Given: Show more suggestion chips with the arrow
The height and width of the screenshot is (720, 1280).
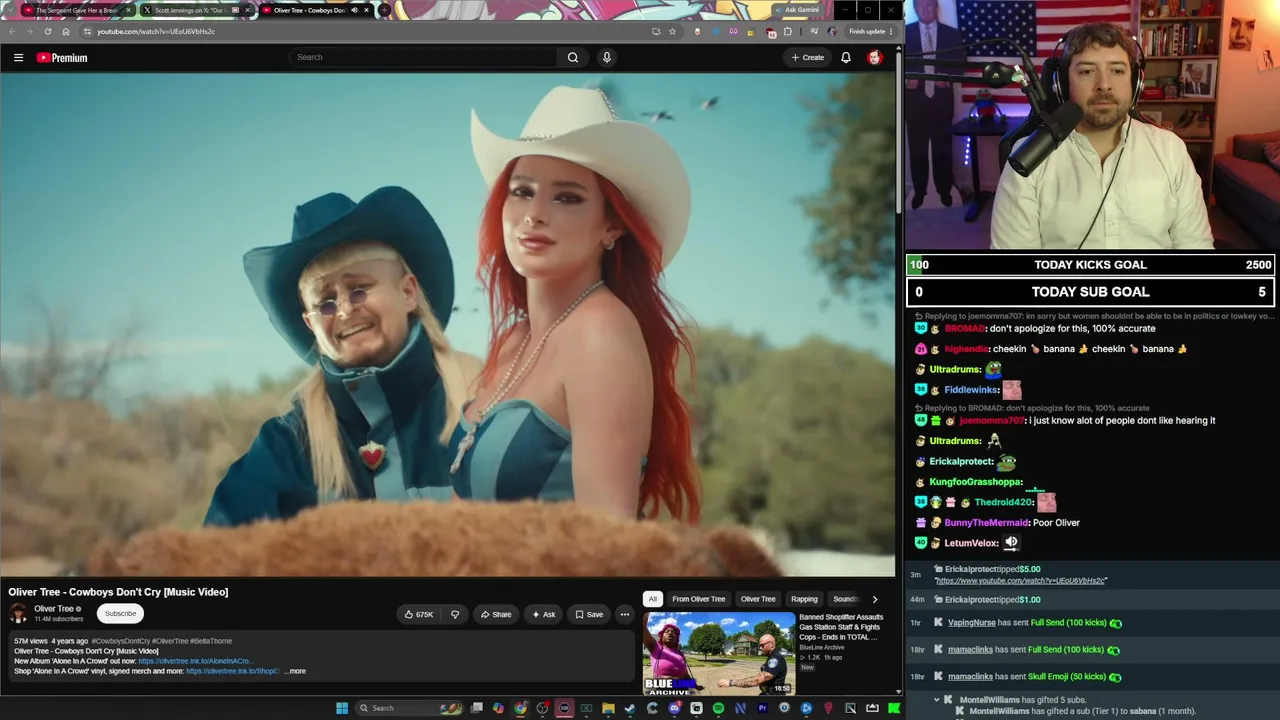Looking at the screenshot, I should click(x=875, y=599).
